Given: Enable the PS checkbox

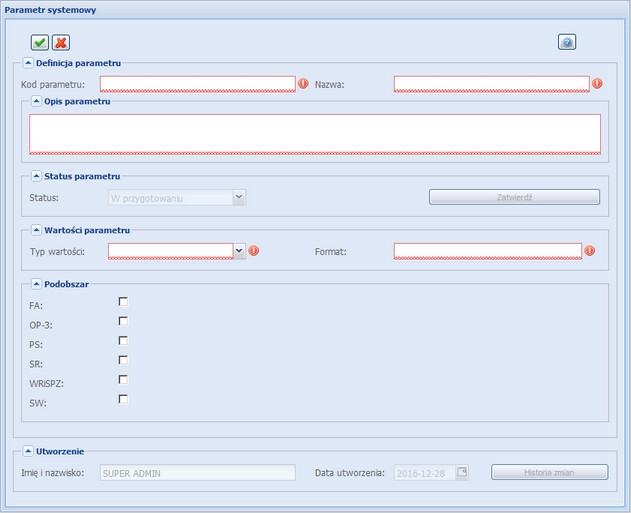Looking at the screenshot, I should point(123,340).
